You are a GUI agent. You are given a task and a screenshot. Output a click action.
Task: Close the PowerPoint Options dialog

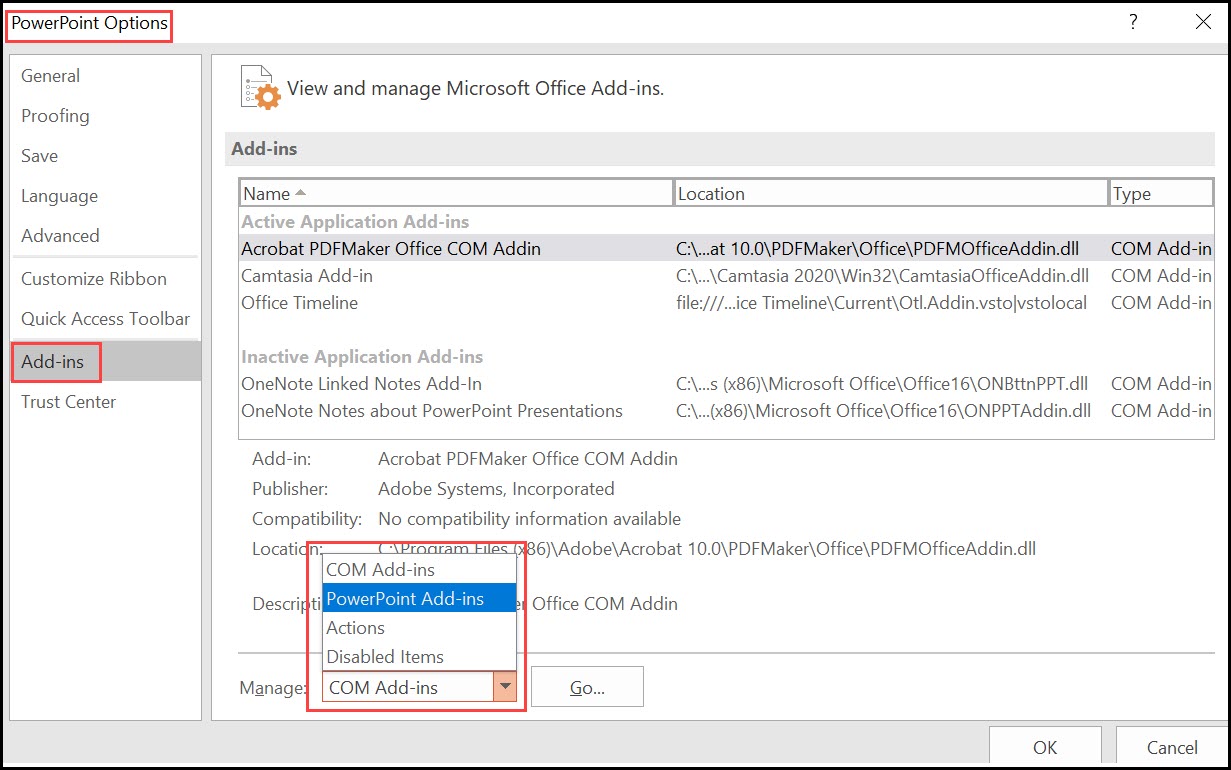coord(1203,22)
